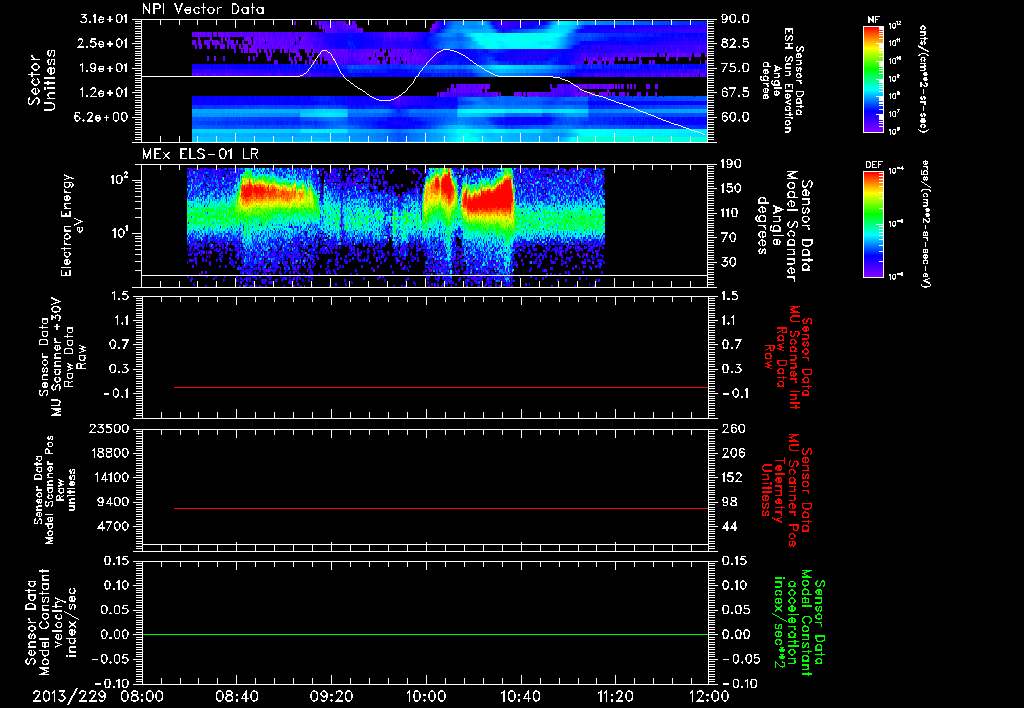Click the "11:20" time tick label
Image resolution: width=1024 pixels, height=708 pixels.
click(615, 696)
